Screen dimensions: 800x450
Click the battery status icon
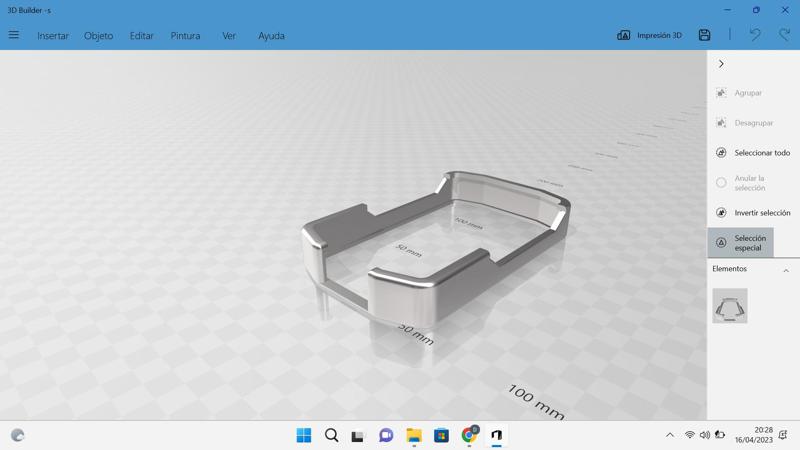pyautogui.click(x=720, y=435)
